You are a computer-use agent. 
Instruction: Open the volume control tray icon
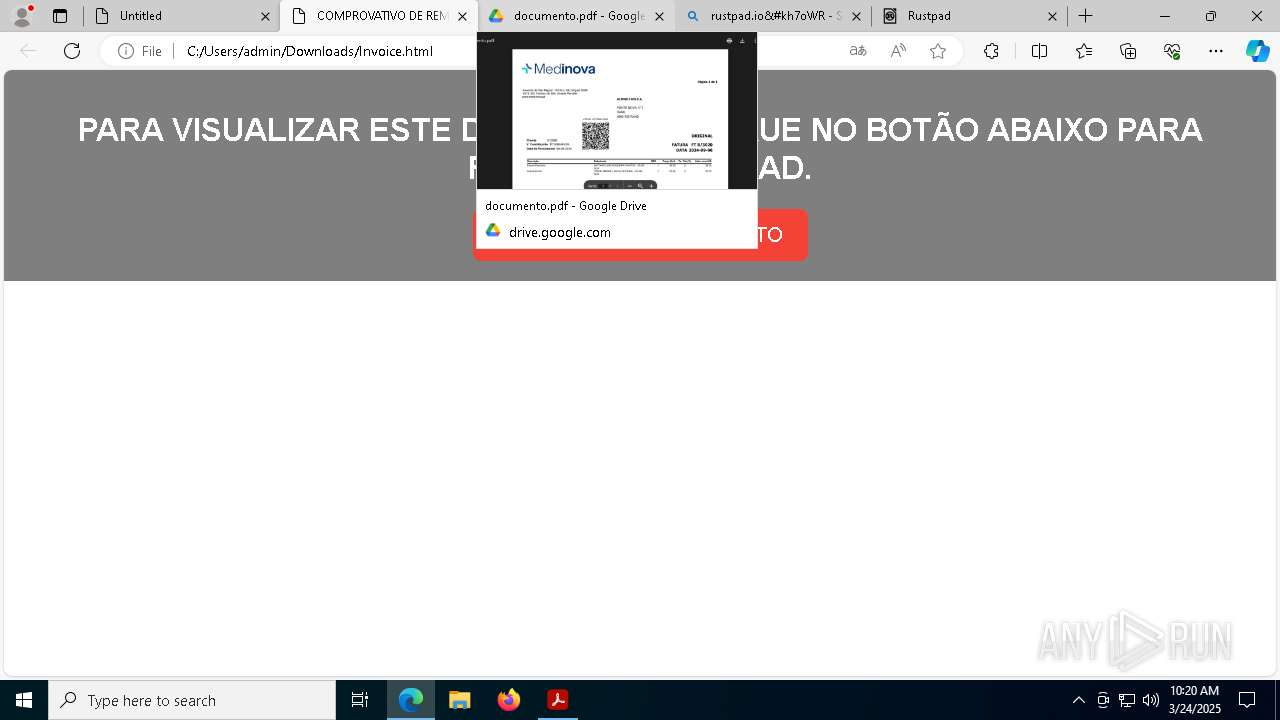[x=1151, y=700]
